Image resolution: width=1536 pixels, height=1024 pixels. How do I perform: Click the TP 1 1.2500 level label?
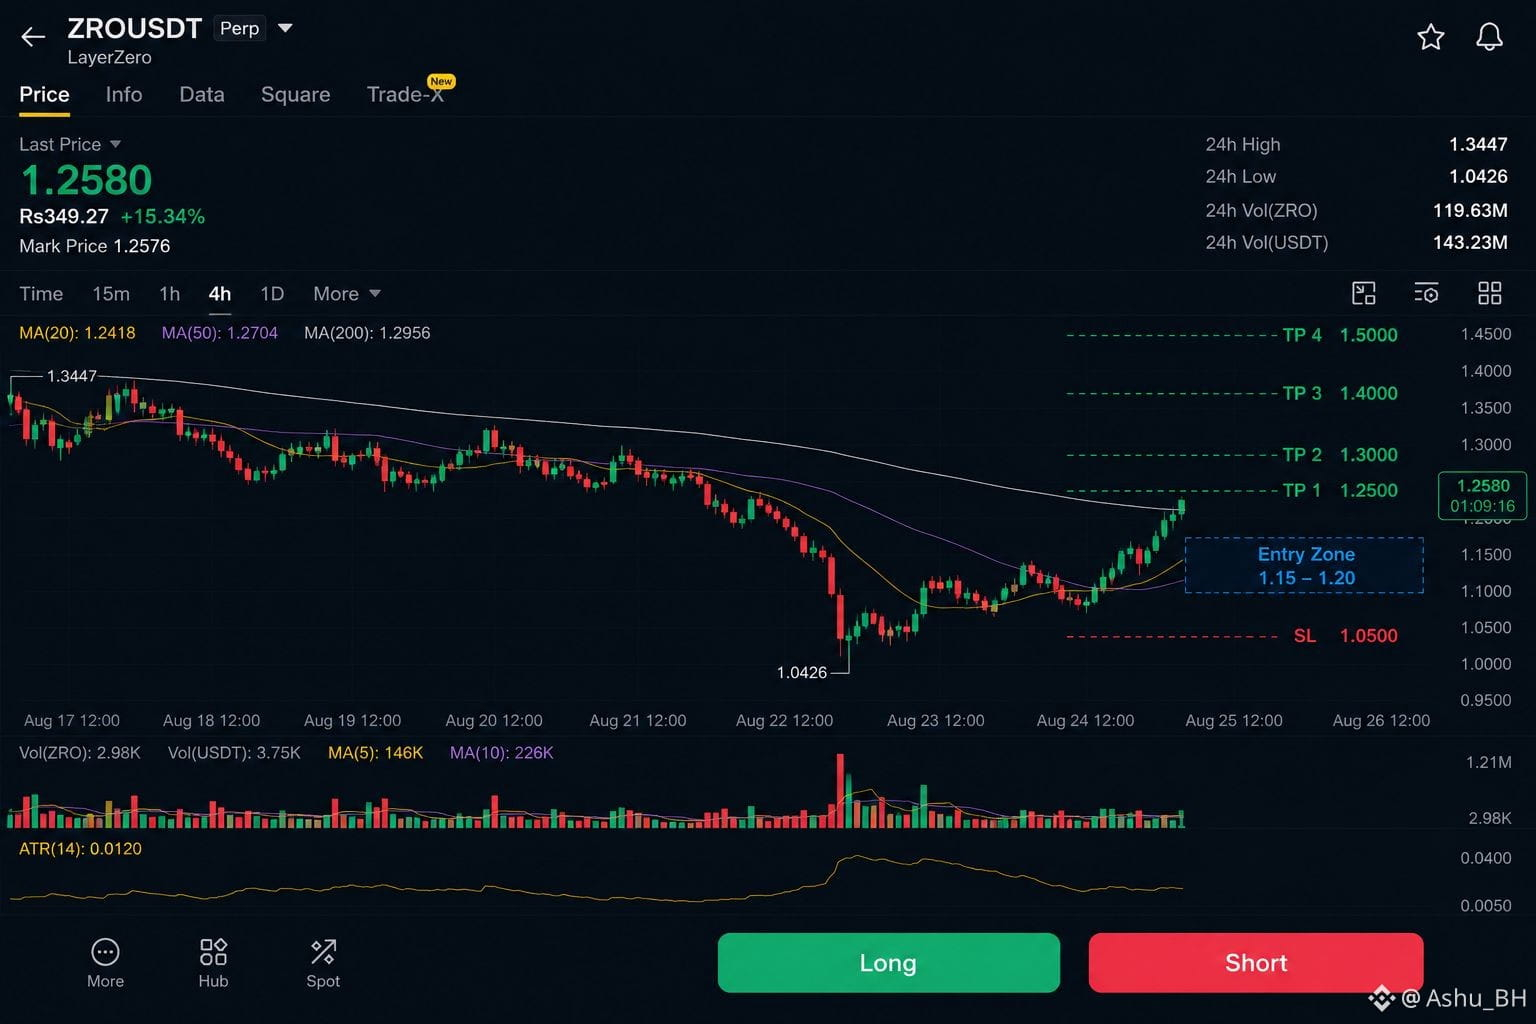pos(1340,490)
